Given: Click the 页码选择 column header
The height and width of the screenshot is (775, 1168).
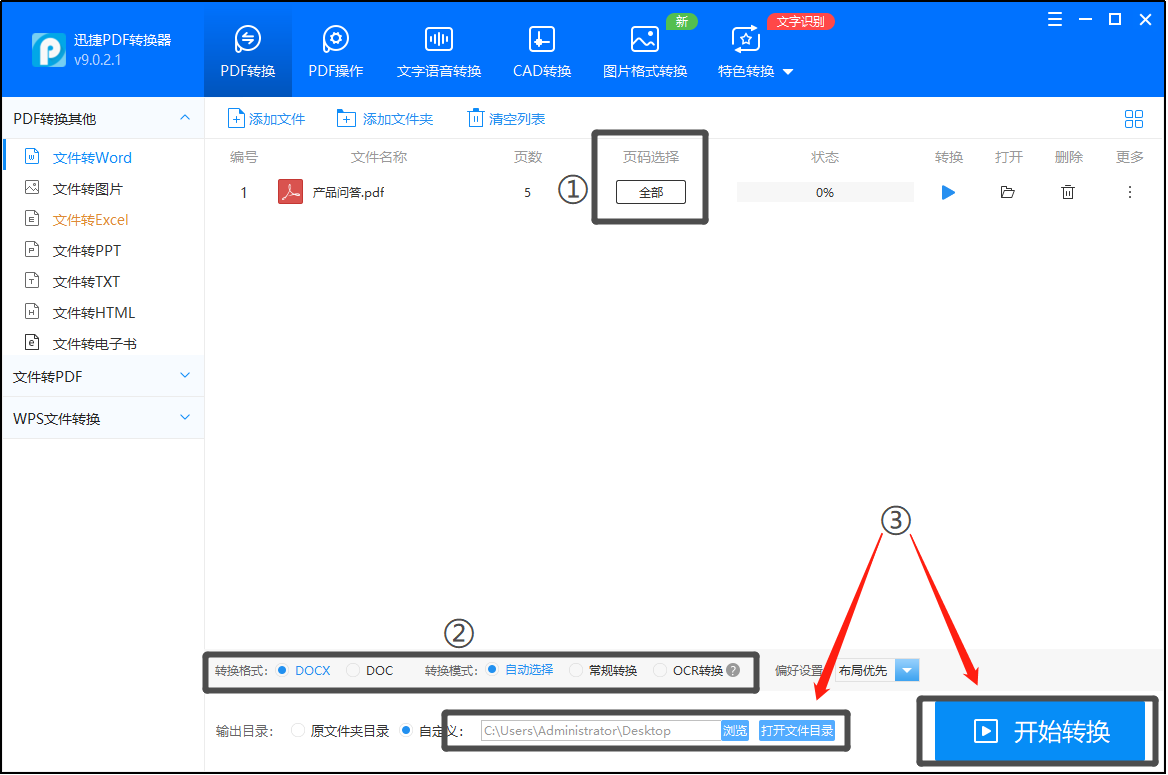Looking at the screenshot, I should 651,157.
